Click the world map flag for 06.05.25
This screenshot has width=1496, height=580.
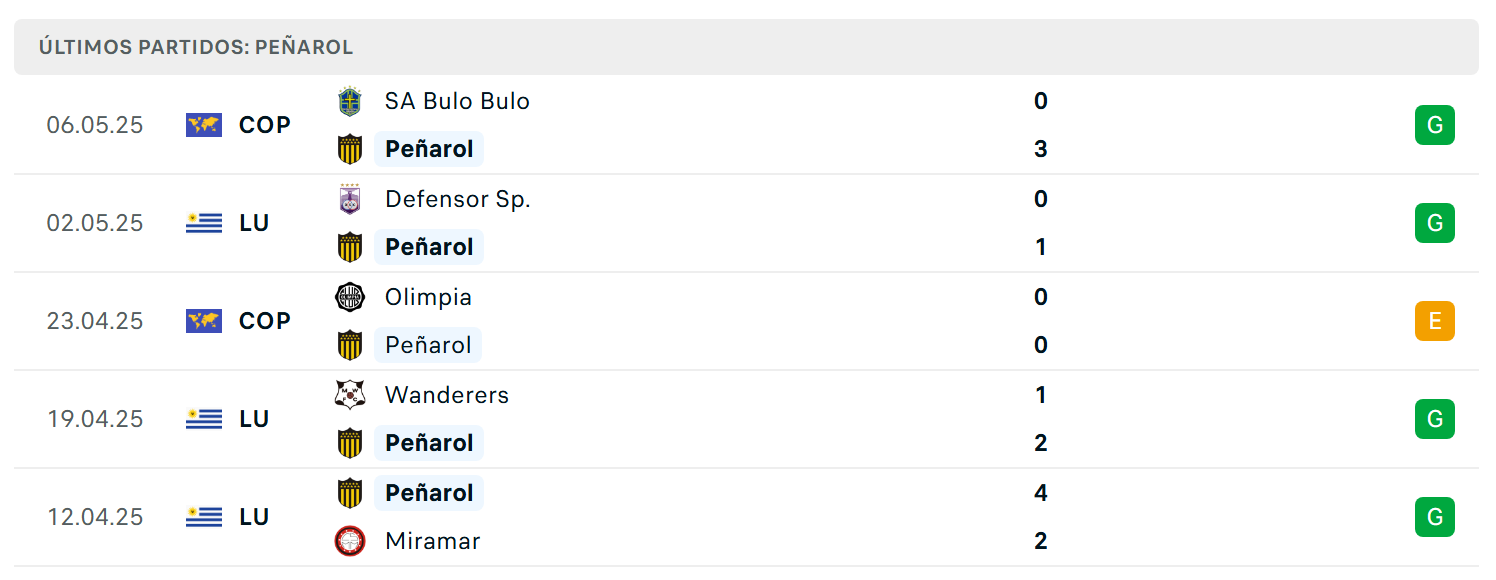(x=204, y=125)
